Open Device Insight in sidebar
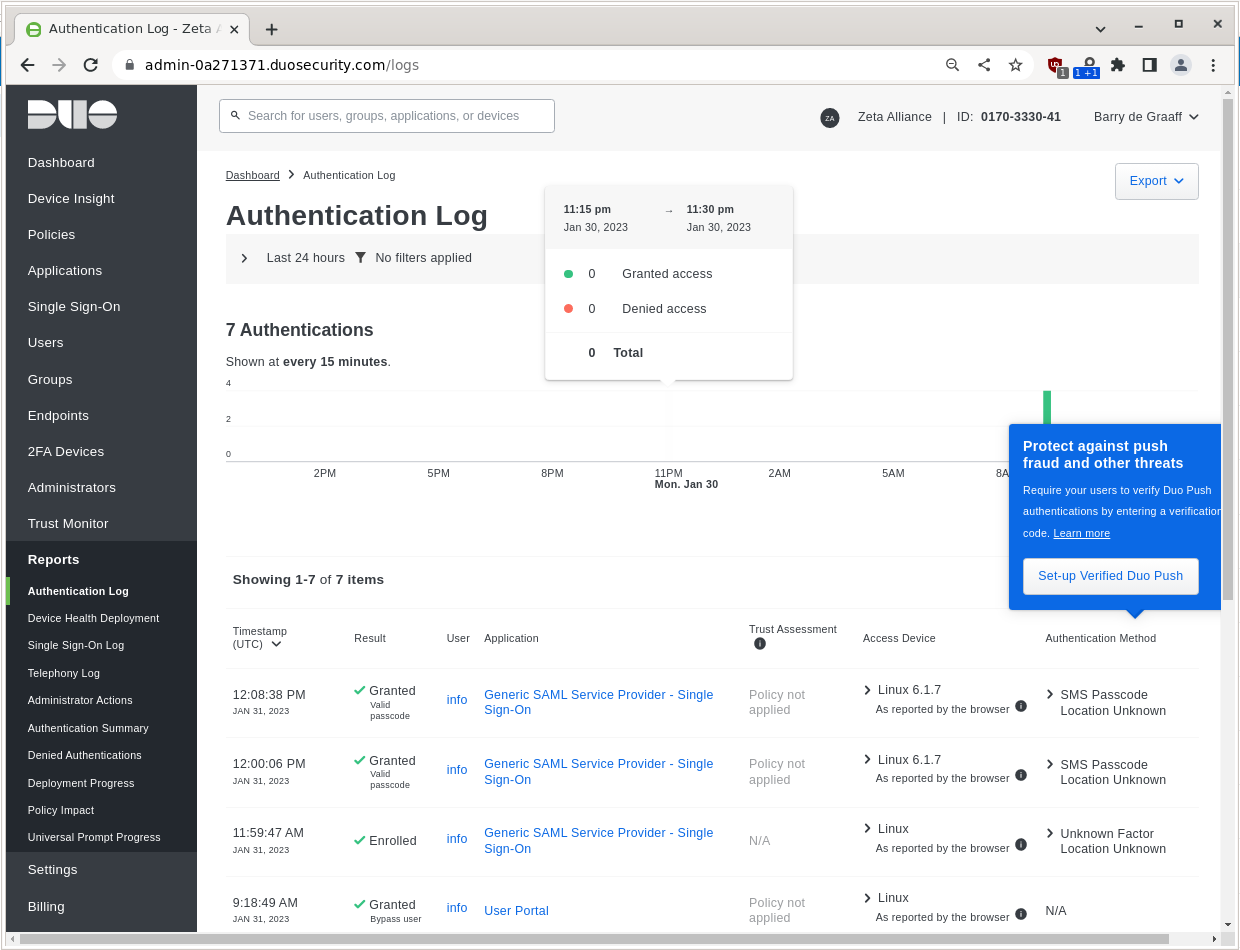Screen dimensions: 1240x950 [71, 198]
